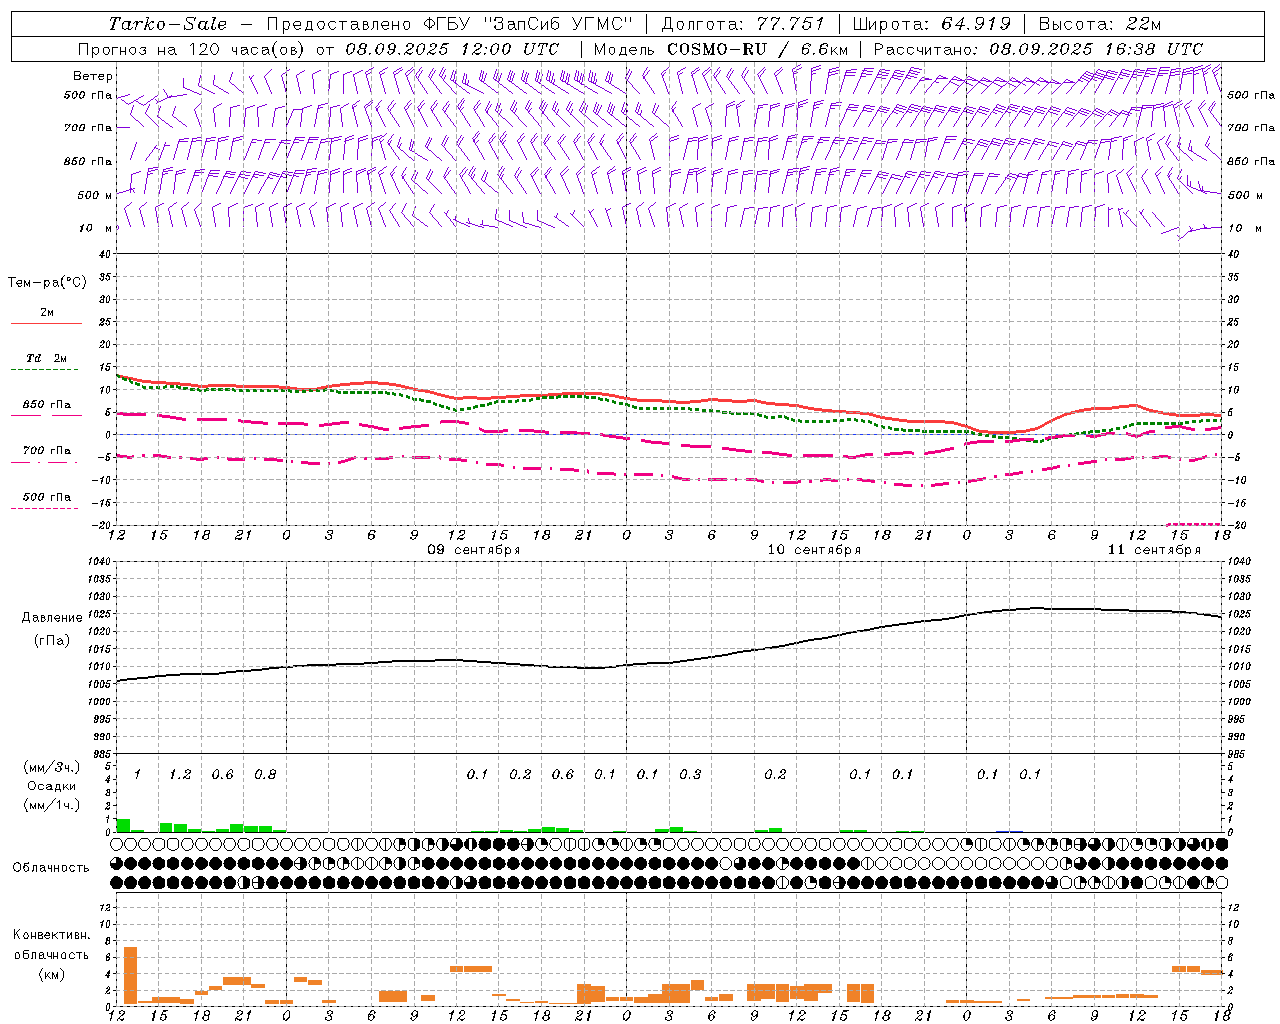Viewport: 1280px width, 1024px height.
Task: Click the 'Высота: 22м' elevation value
Action: [1100, 24]
